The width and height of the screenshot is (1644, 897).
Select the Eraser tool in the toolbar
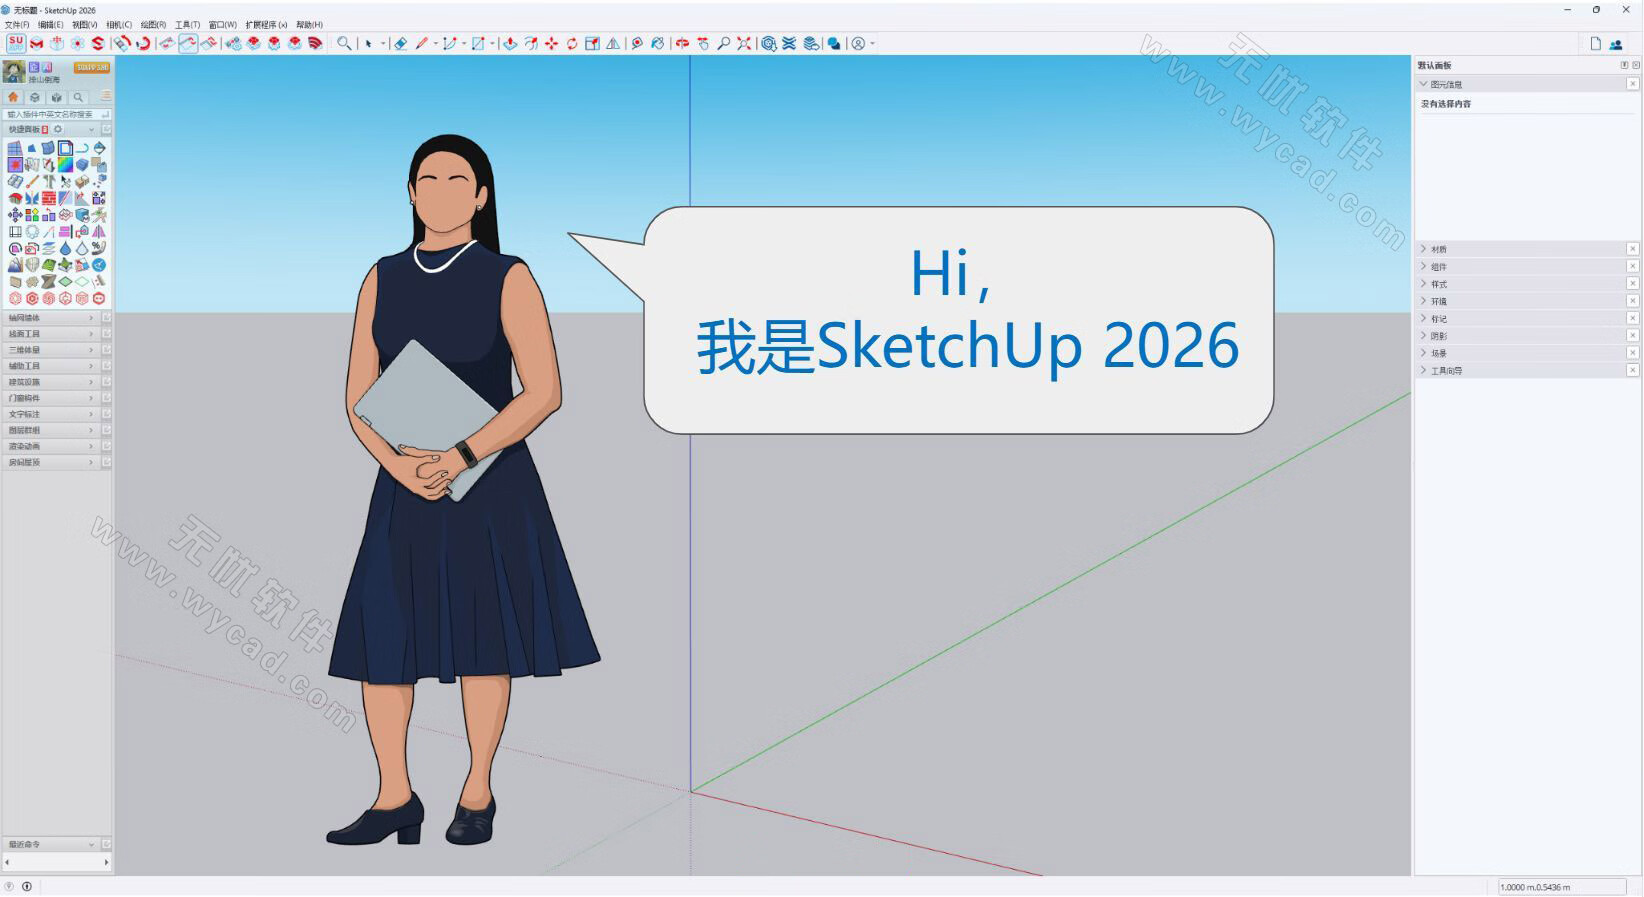[400, 43]
